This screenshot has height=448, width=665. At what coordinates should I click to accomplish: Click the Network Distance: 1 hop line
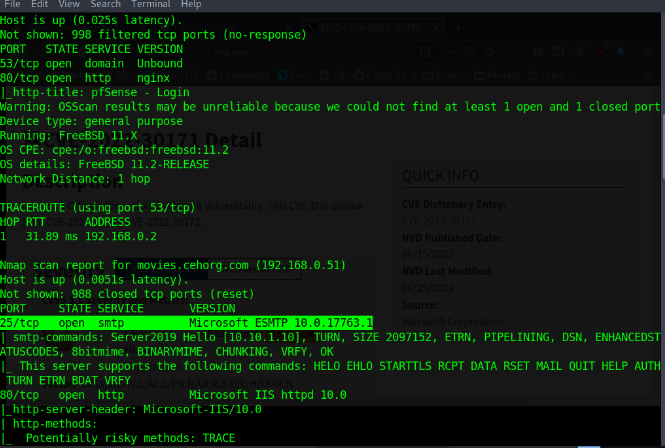click(x=83, y=178)
